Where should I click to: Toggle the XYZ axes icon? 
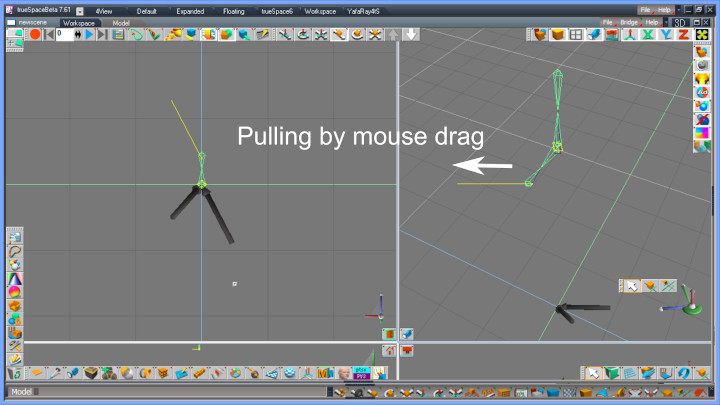[630, 35]
